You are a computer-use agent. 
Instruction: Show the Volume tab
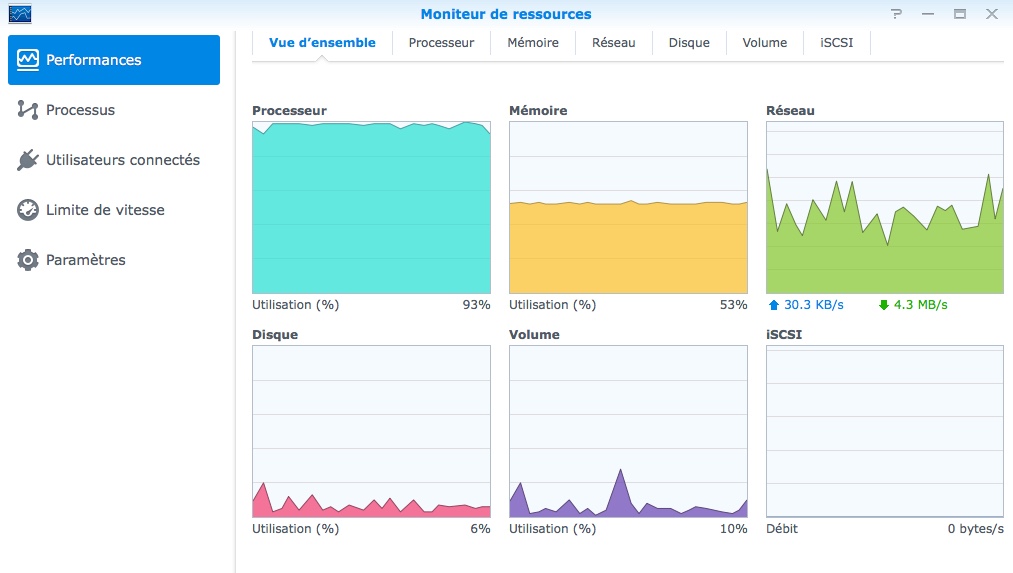(764, 43)
